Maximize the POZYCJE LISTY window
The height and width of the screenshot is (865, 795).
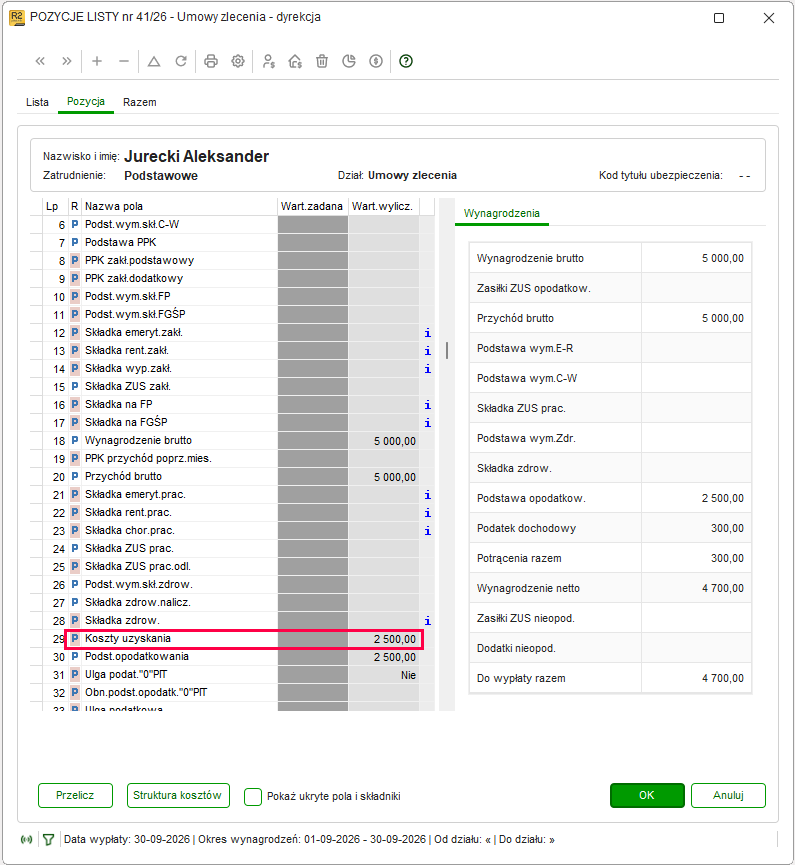click(719, 18)
